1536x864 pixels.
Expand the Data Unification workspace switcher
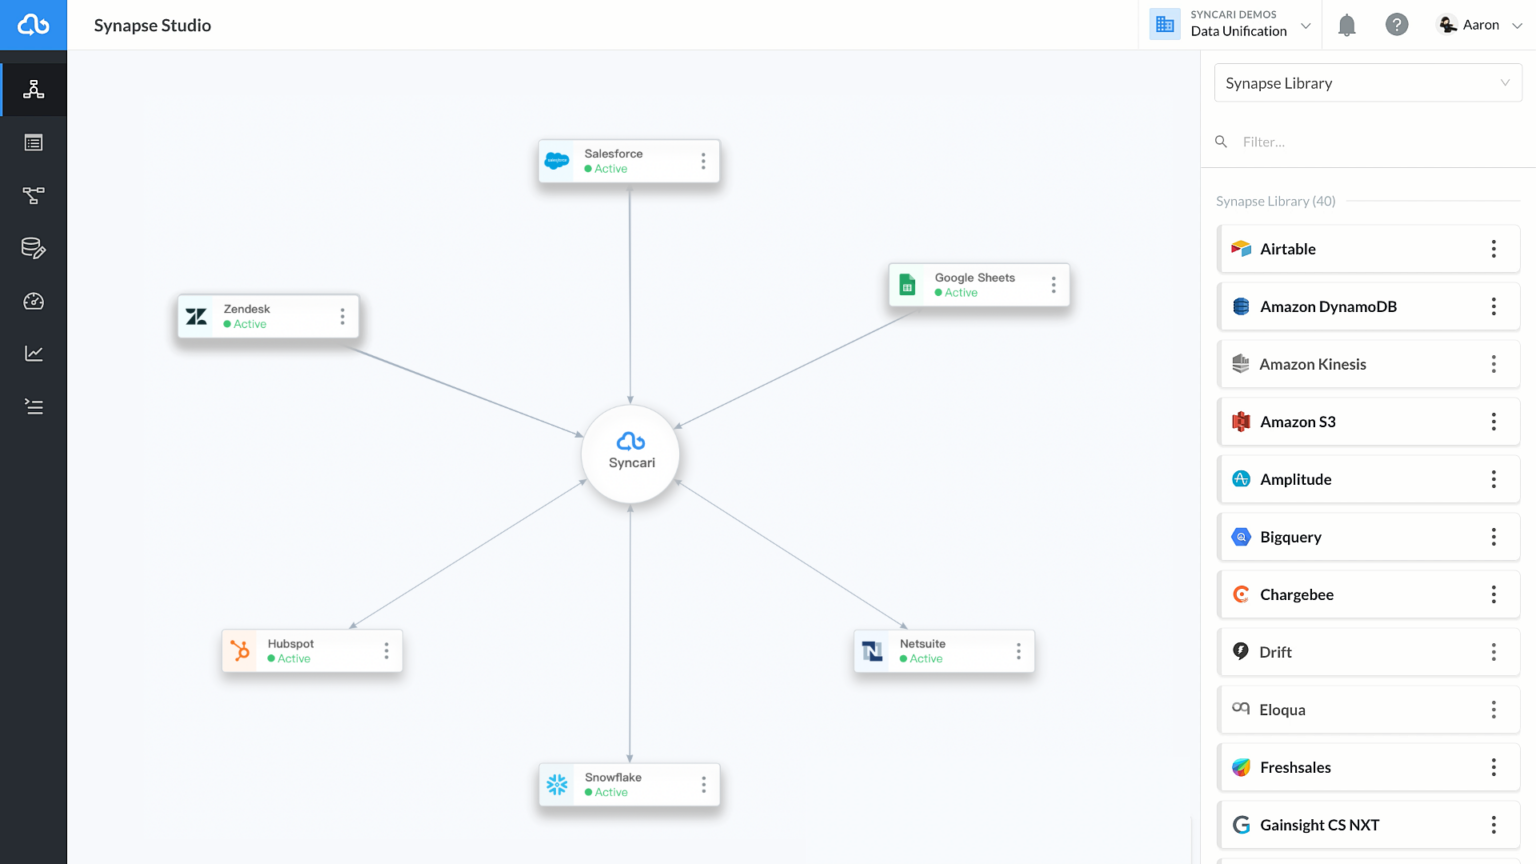pos(1306,24)
